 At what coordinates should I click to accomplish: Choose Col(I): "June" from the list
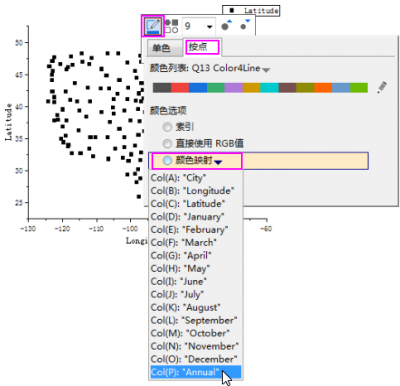pos(195,282)
